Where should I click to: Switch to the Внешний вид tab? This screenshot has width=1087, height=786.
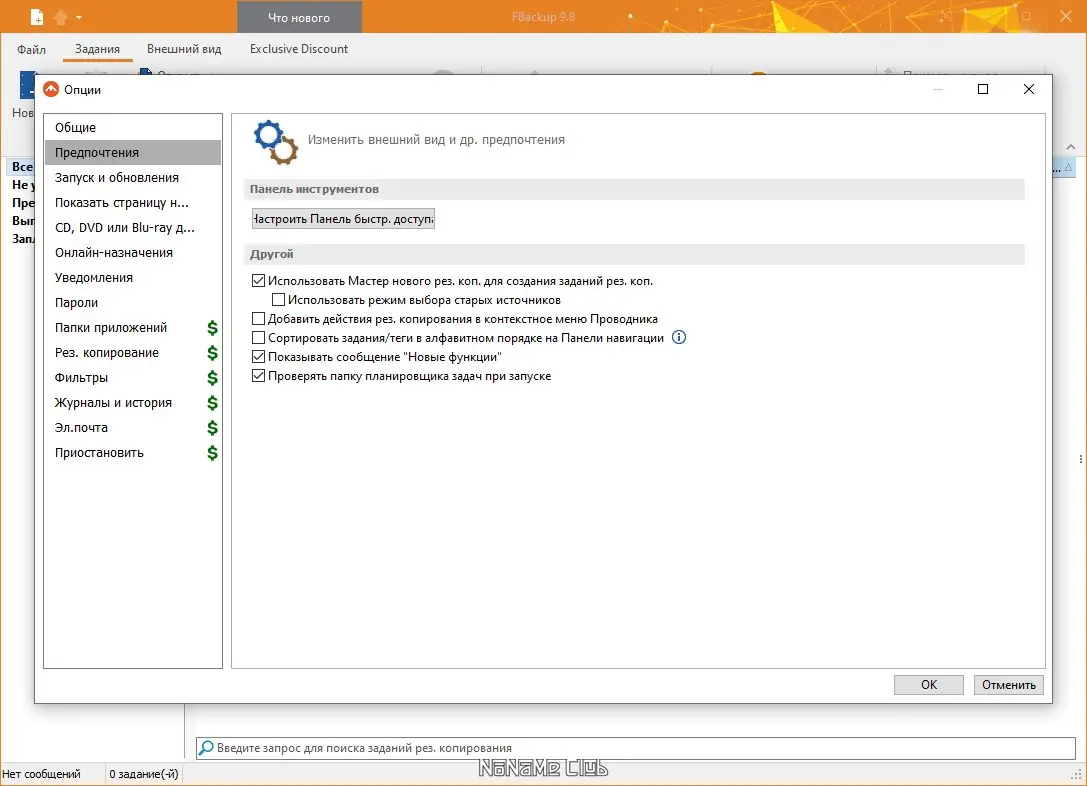pos(184,49)
